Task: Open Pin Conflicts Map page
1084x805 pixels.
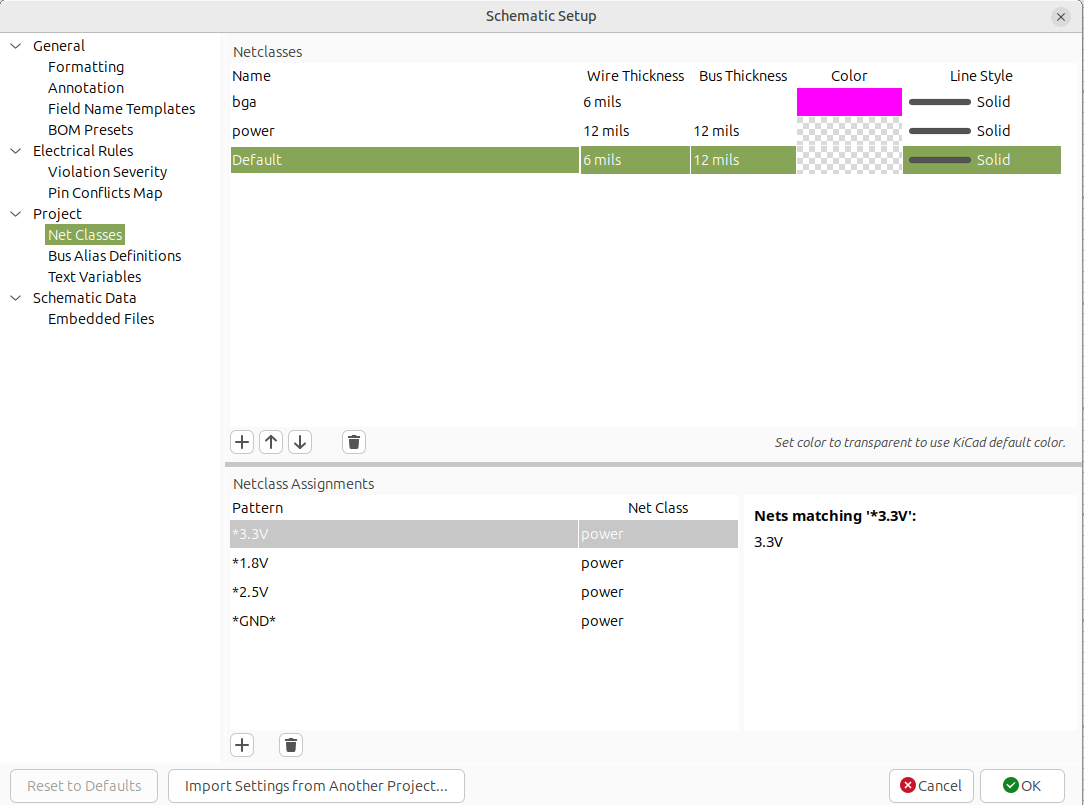Action: pos(105,193)
